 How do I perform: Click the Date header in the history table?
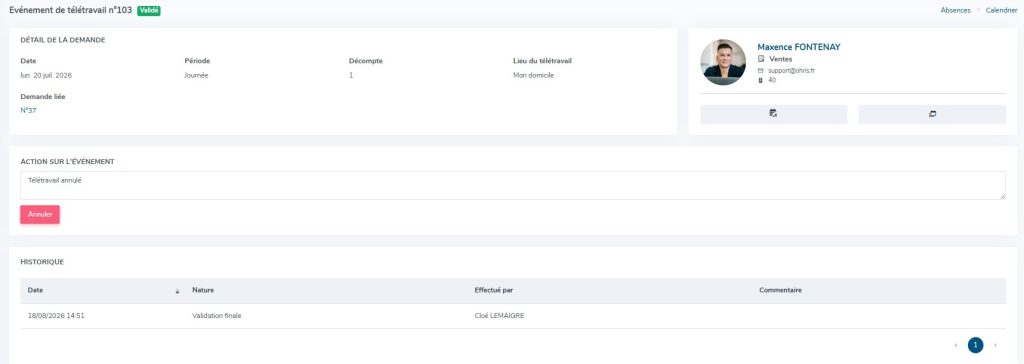35,290
